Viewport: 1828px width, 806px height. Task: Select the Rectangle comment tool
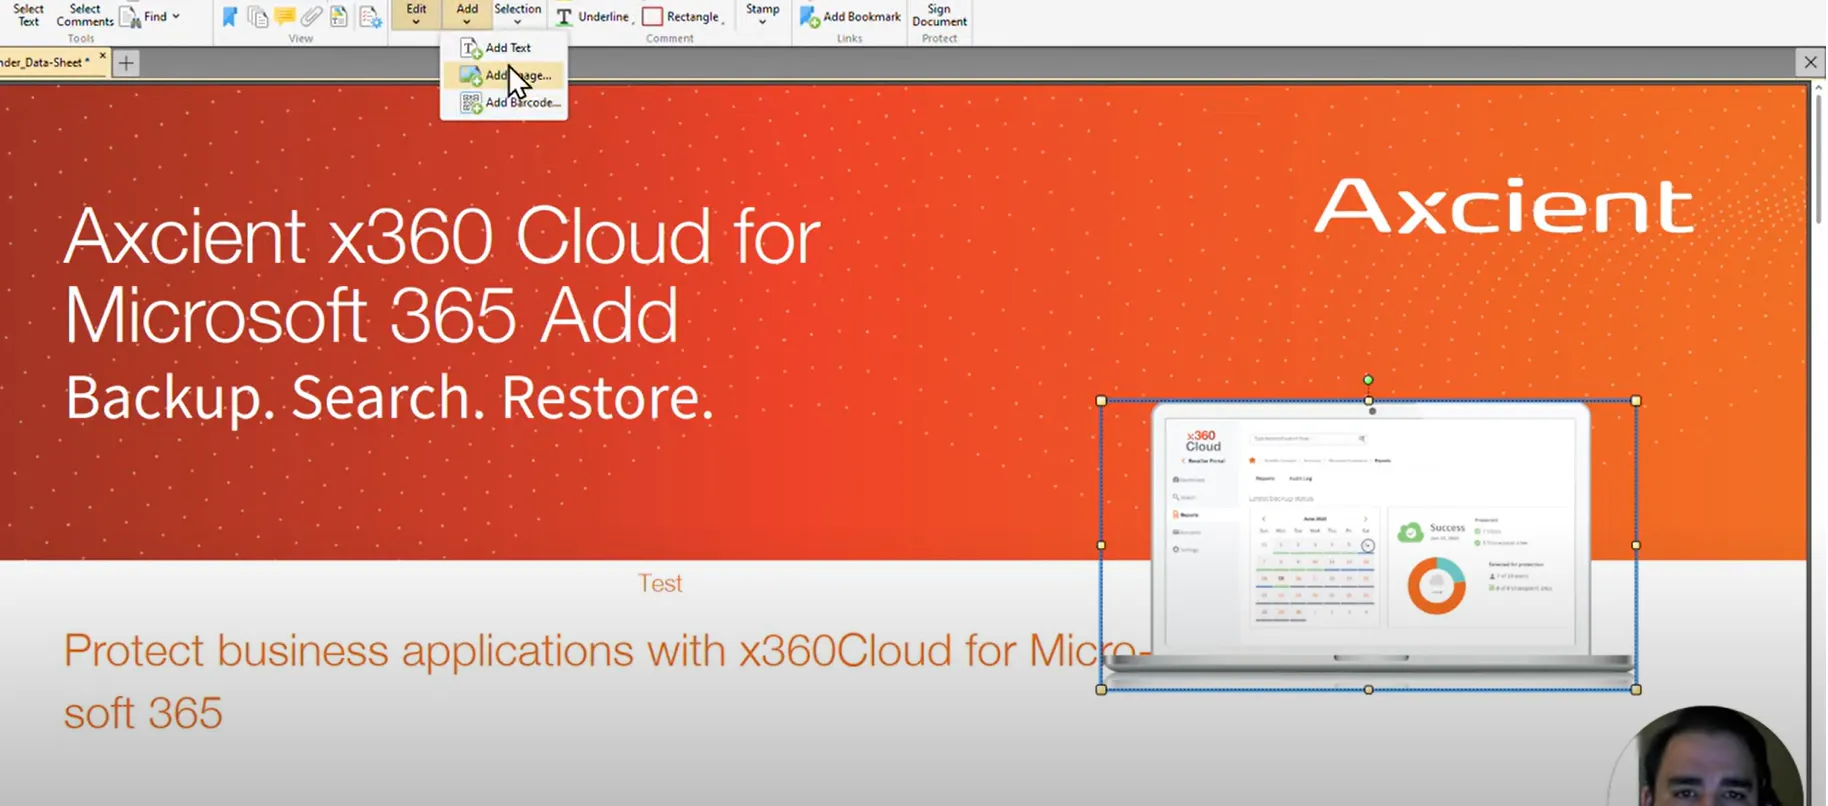(683, 17)
